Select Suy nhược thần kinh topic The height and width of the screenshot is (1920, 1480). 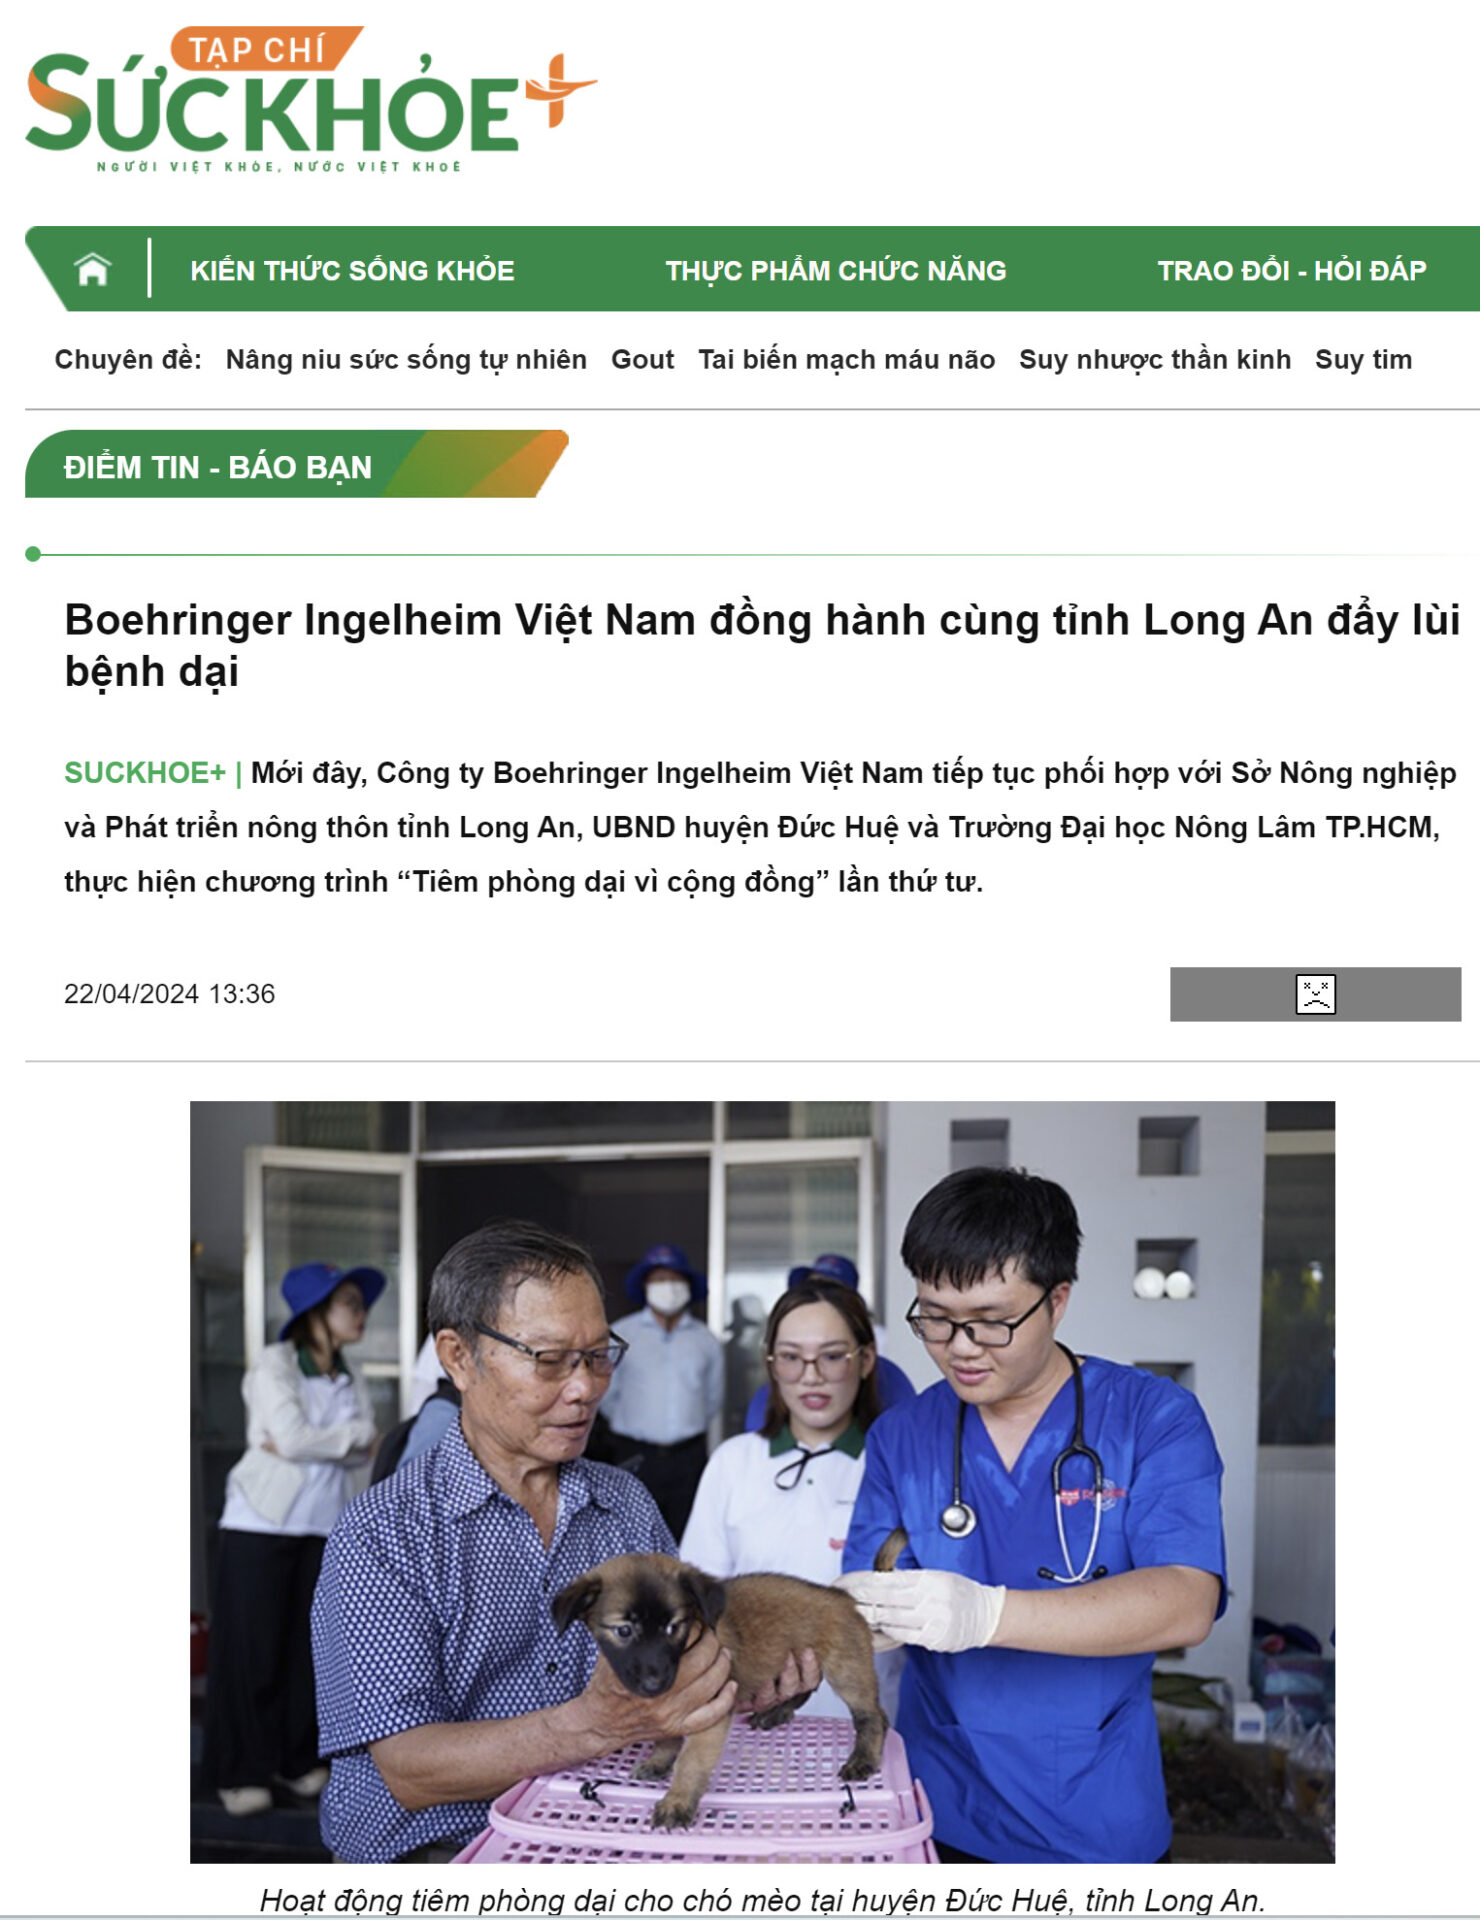pyautogui.click(x=1155, y=360)
